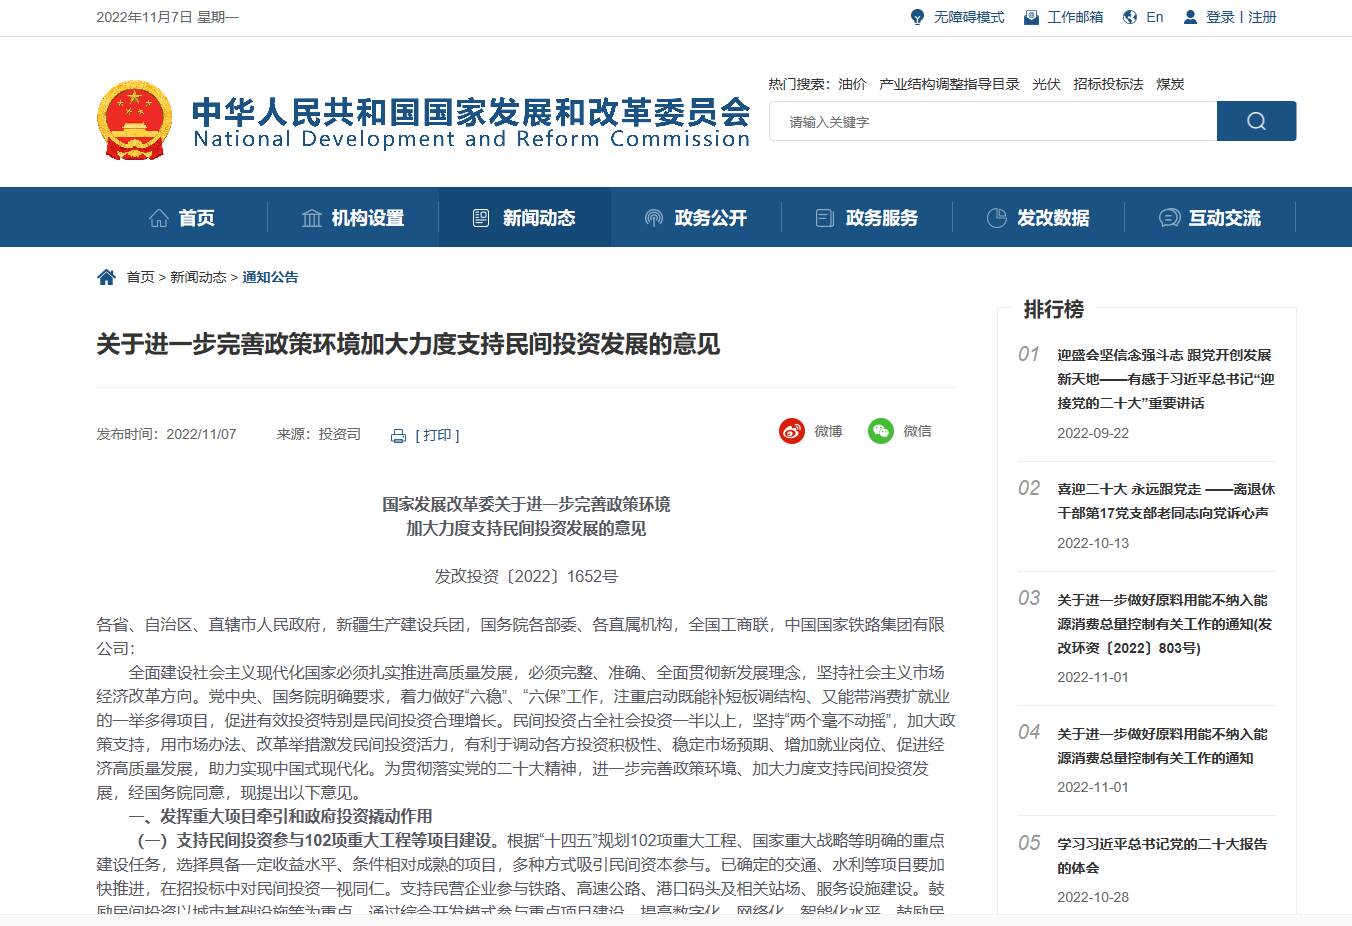
Task: Click the national emblem logo
Action: (135, 119)
